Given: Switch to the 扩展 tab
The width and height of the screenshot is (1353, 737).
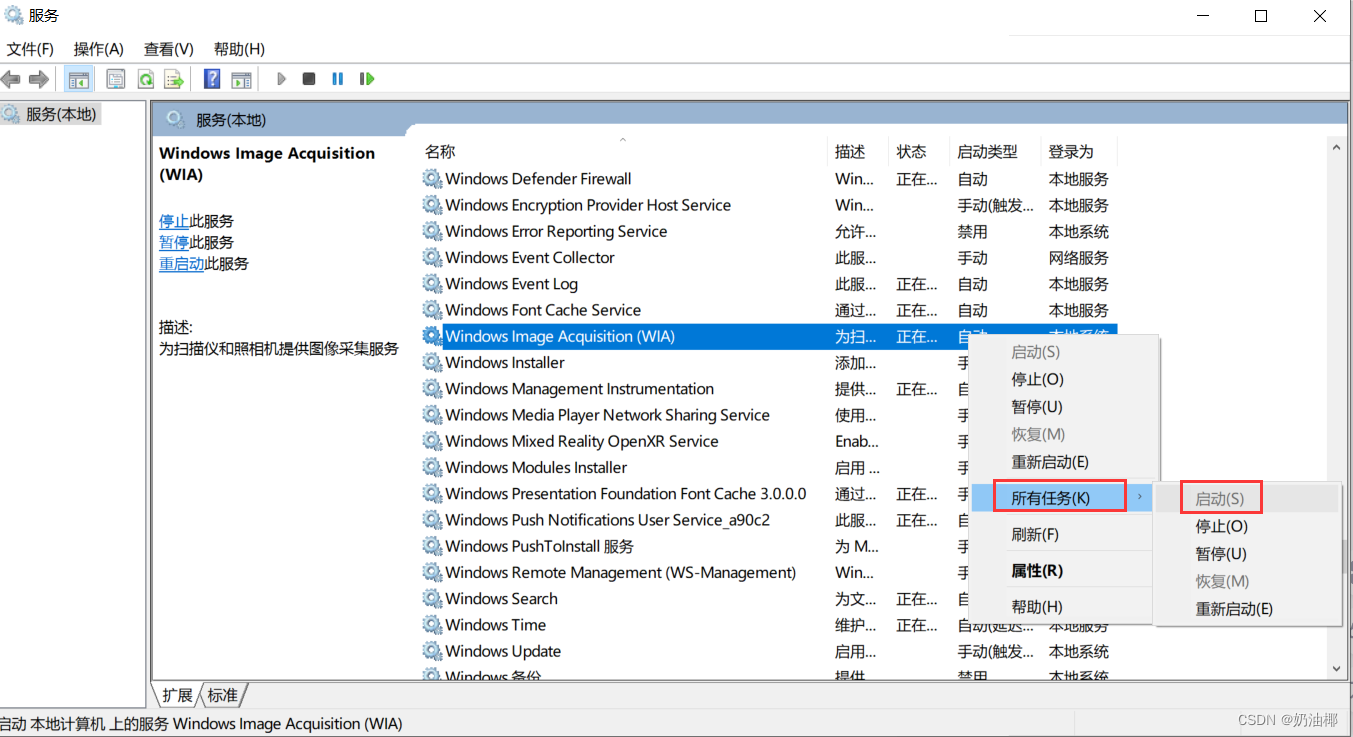Looking at the screenshot, I should point(177,695).
